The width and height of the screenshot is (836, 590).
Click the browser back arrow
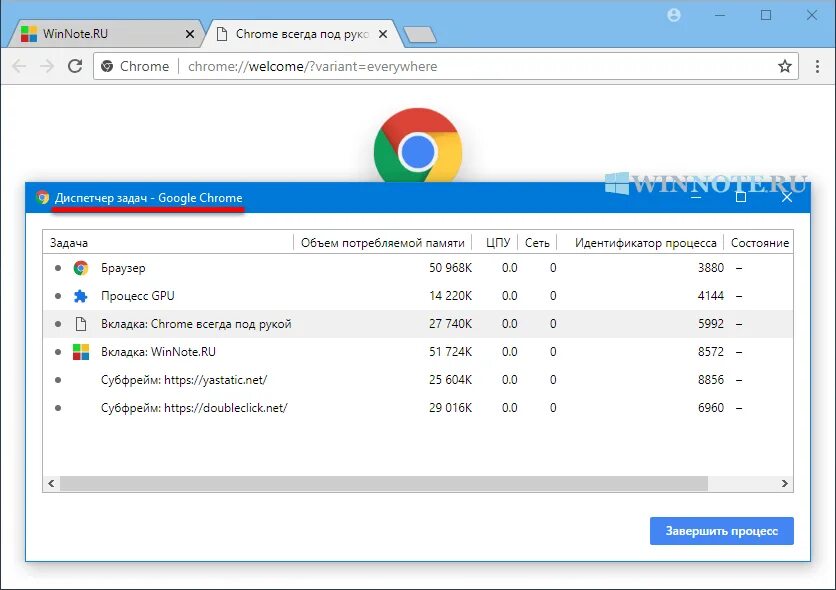(x=19, y=66)
